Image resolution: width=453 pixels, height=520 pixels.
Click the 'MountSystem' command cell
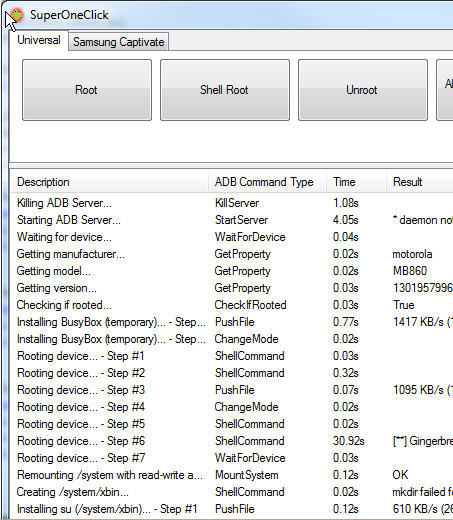(x=247, y=475)
